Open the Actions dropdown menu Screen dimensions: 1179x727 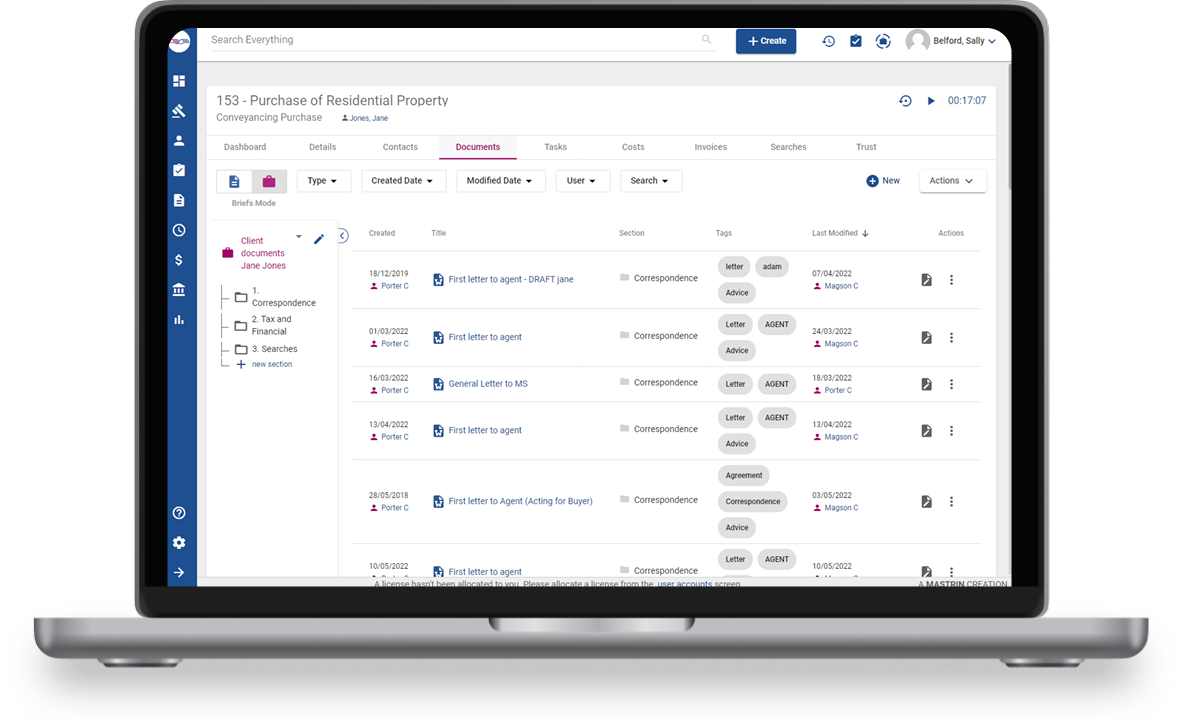point(952,181)
